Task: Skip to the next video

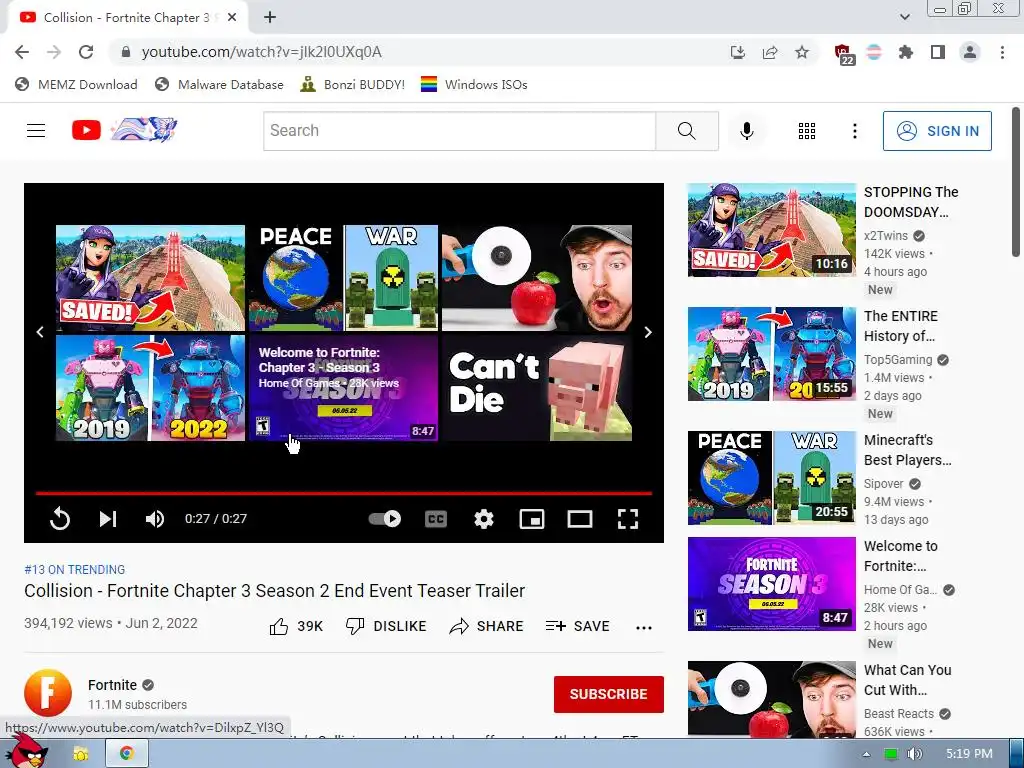Action: [x=108, y=519]
